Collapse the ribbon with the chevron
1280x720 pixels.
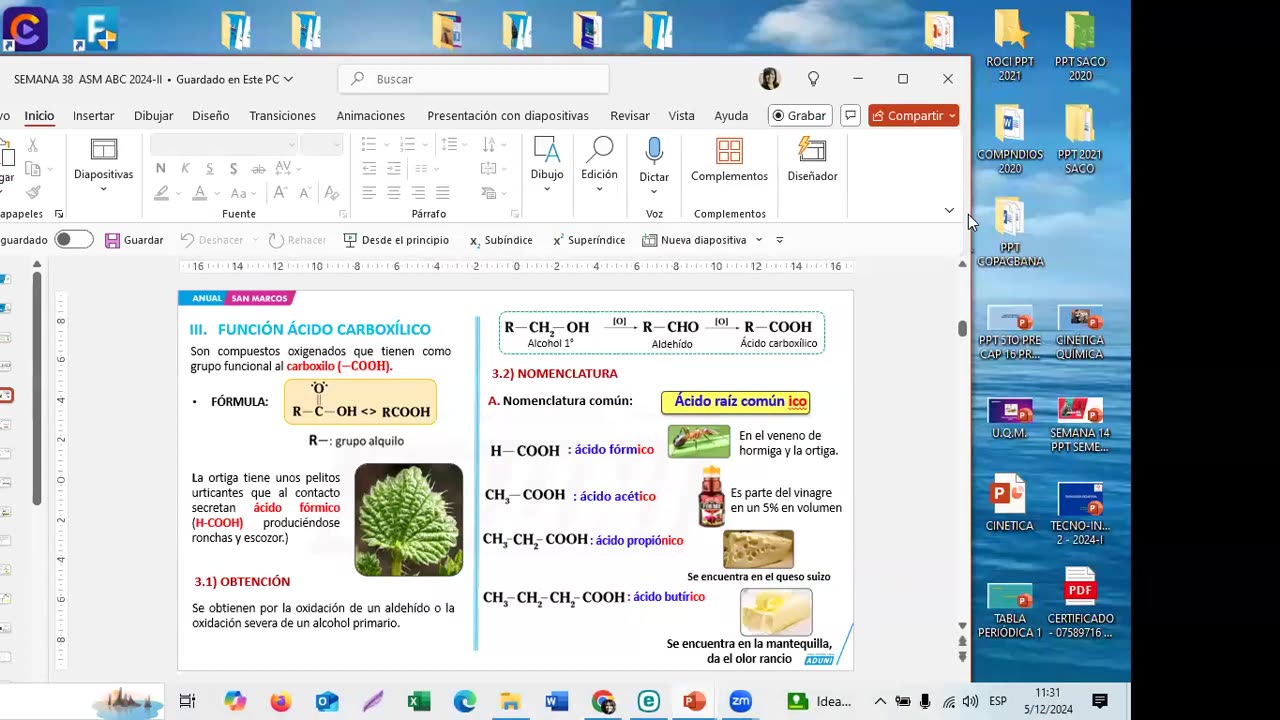(x=949, y=211)
